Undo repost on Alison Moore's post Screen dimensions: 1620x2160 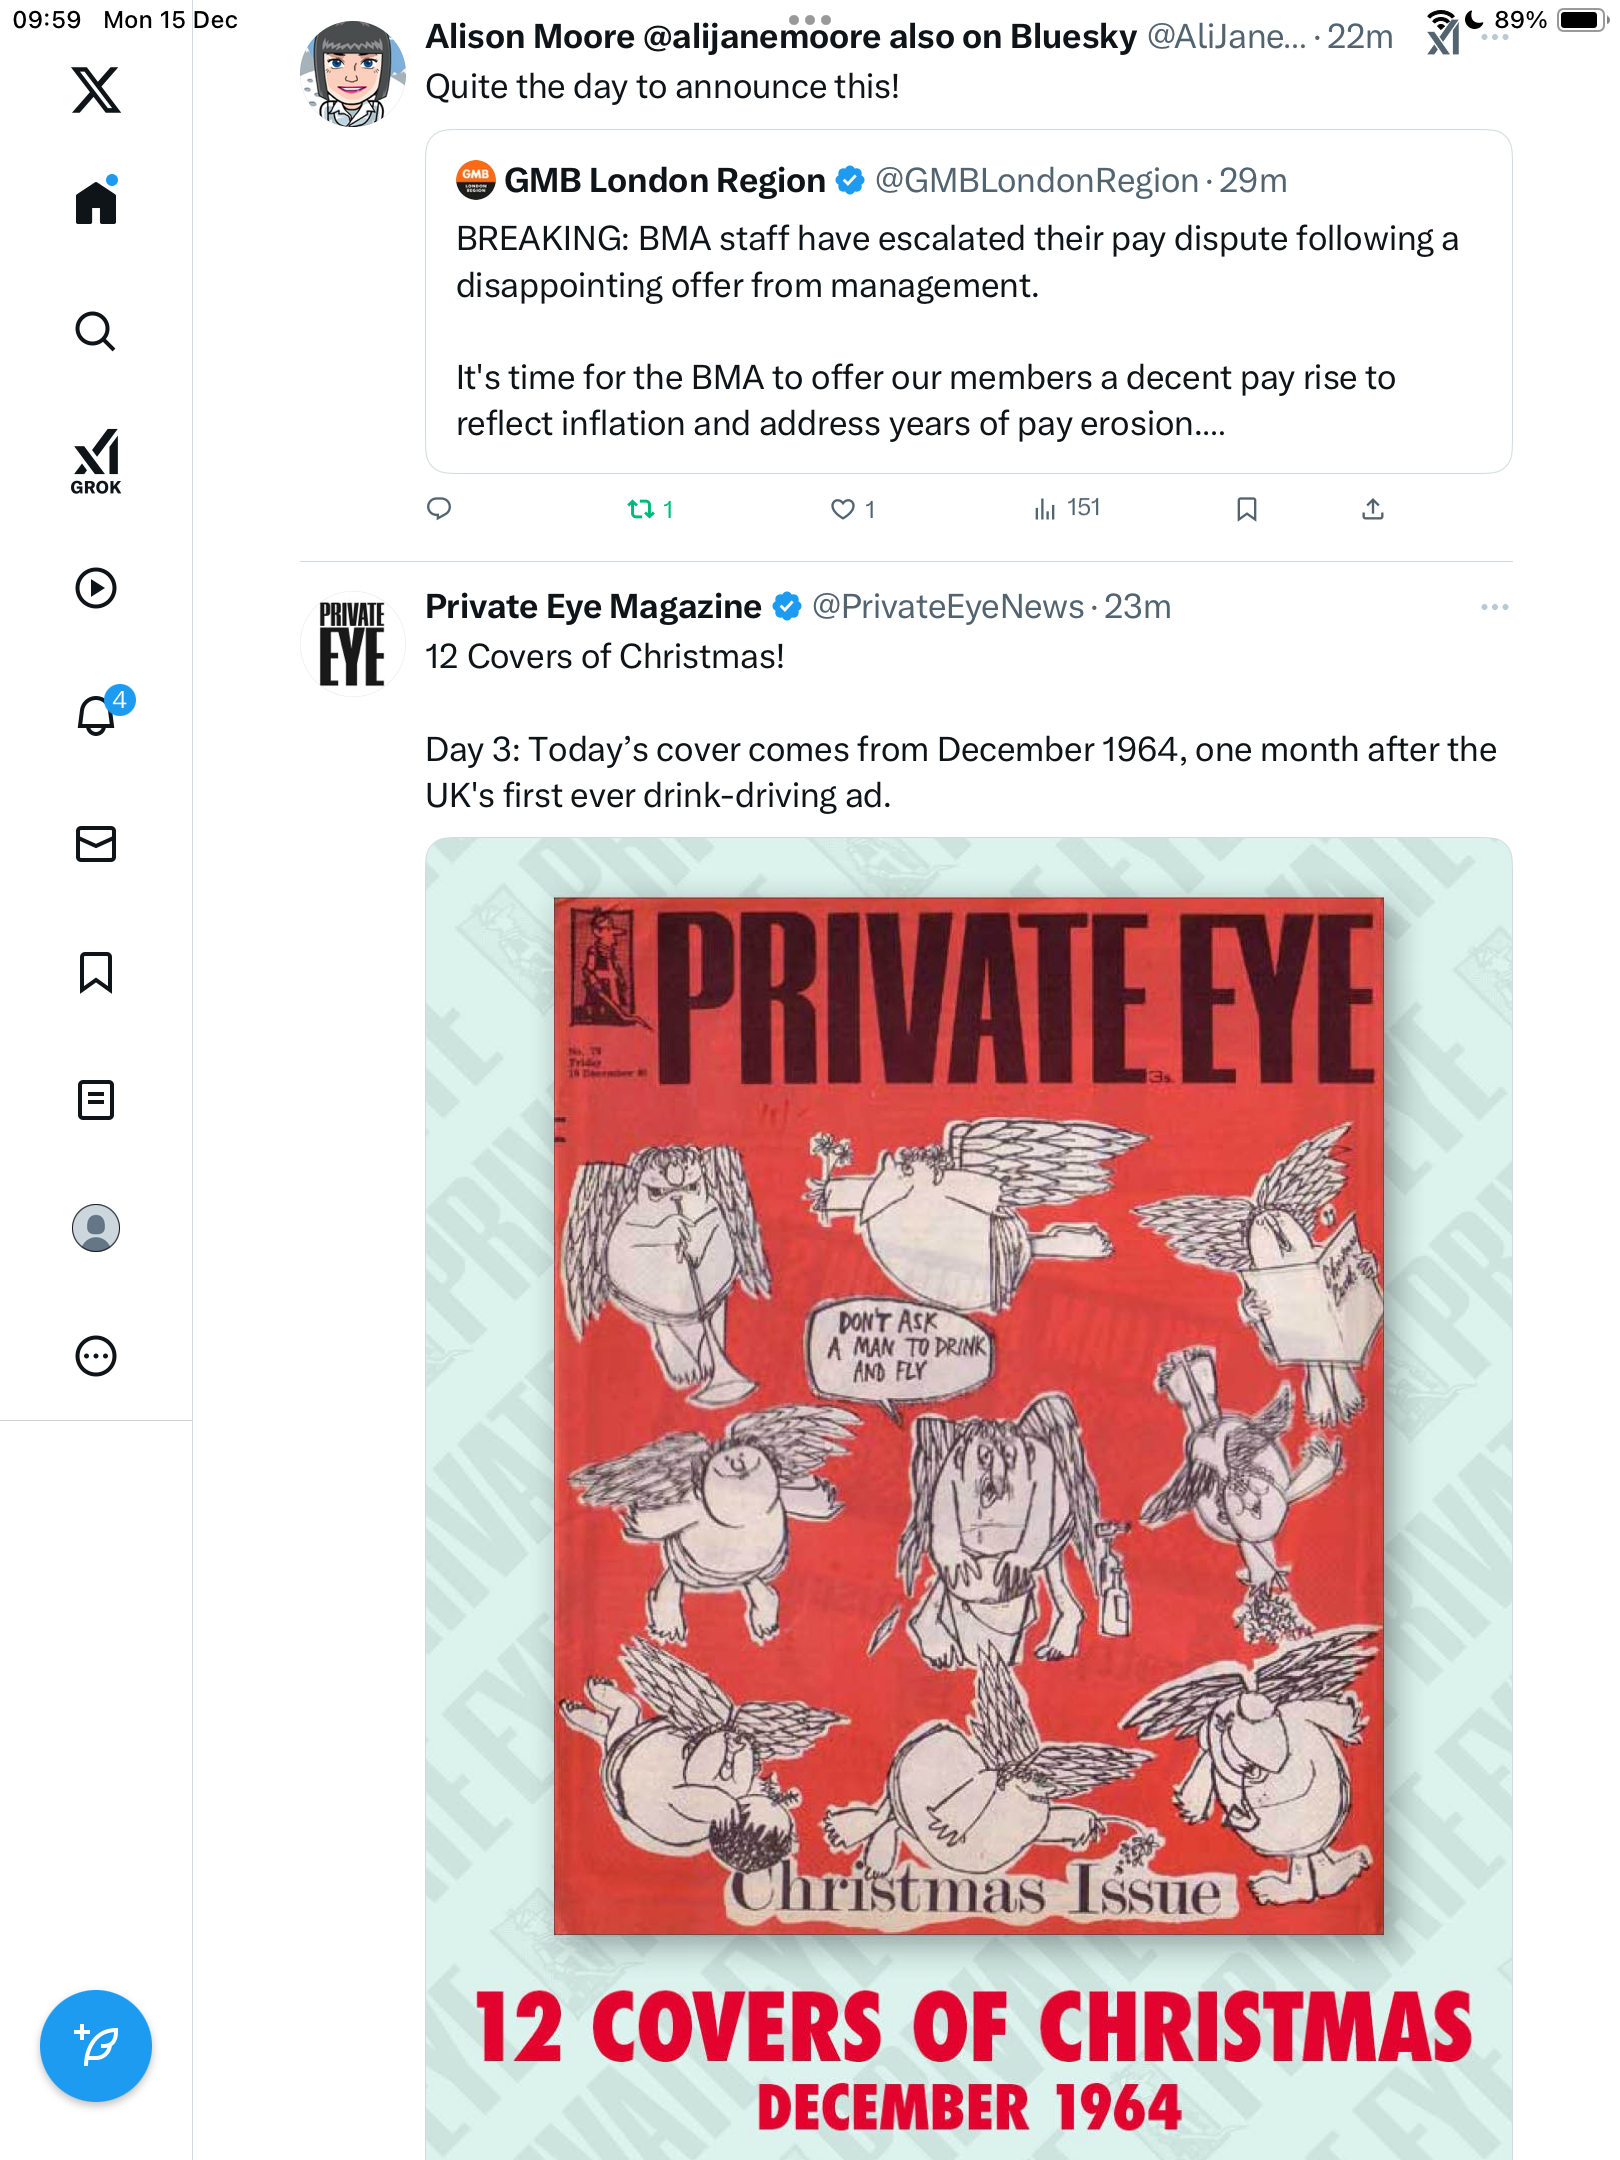[x=640, y=509]
